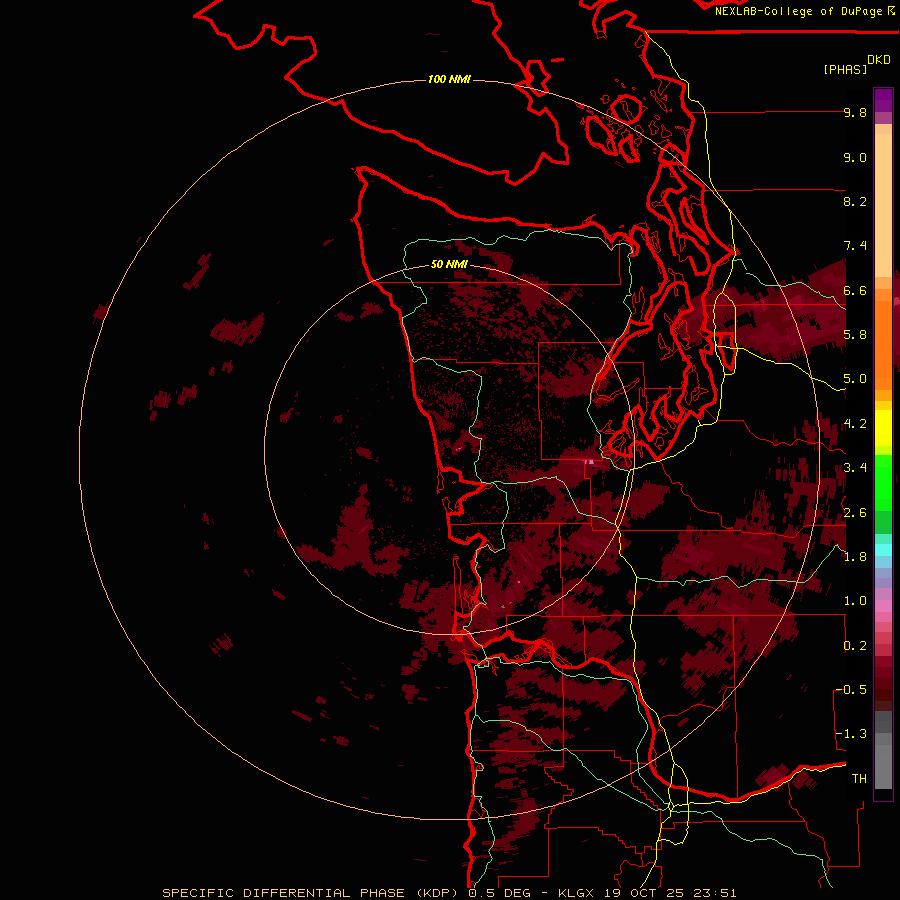Click the 4.2 legend value
Viewport: 900px width, 900px height.
click(x=855, y=424)
